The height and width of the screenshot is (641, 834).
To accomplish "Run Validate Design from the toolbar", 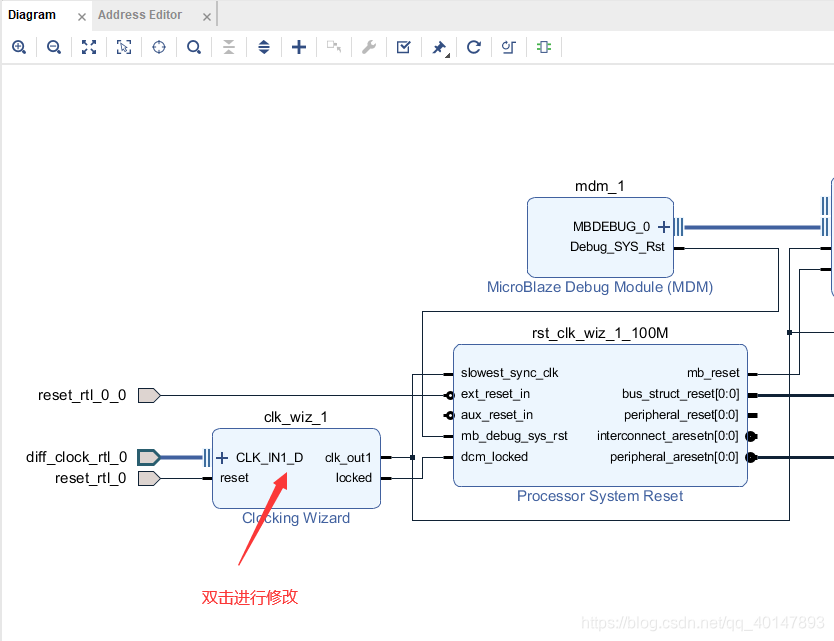I will [x=403, y=47].
